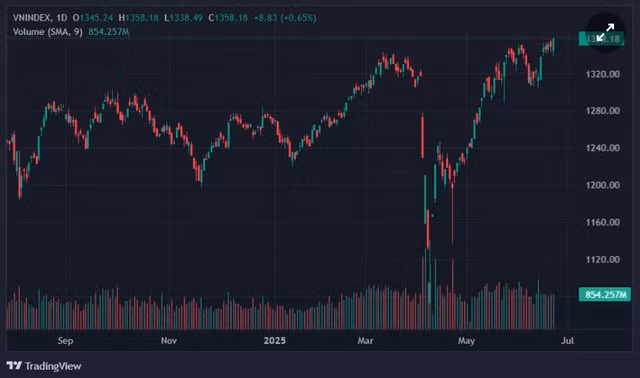
Task: Click the Volume (SMA, 9) indicator label
Action: pos(47,32)
